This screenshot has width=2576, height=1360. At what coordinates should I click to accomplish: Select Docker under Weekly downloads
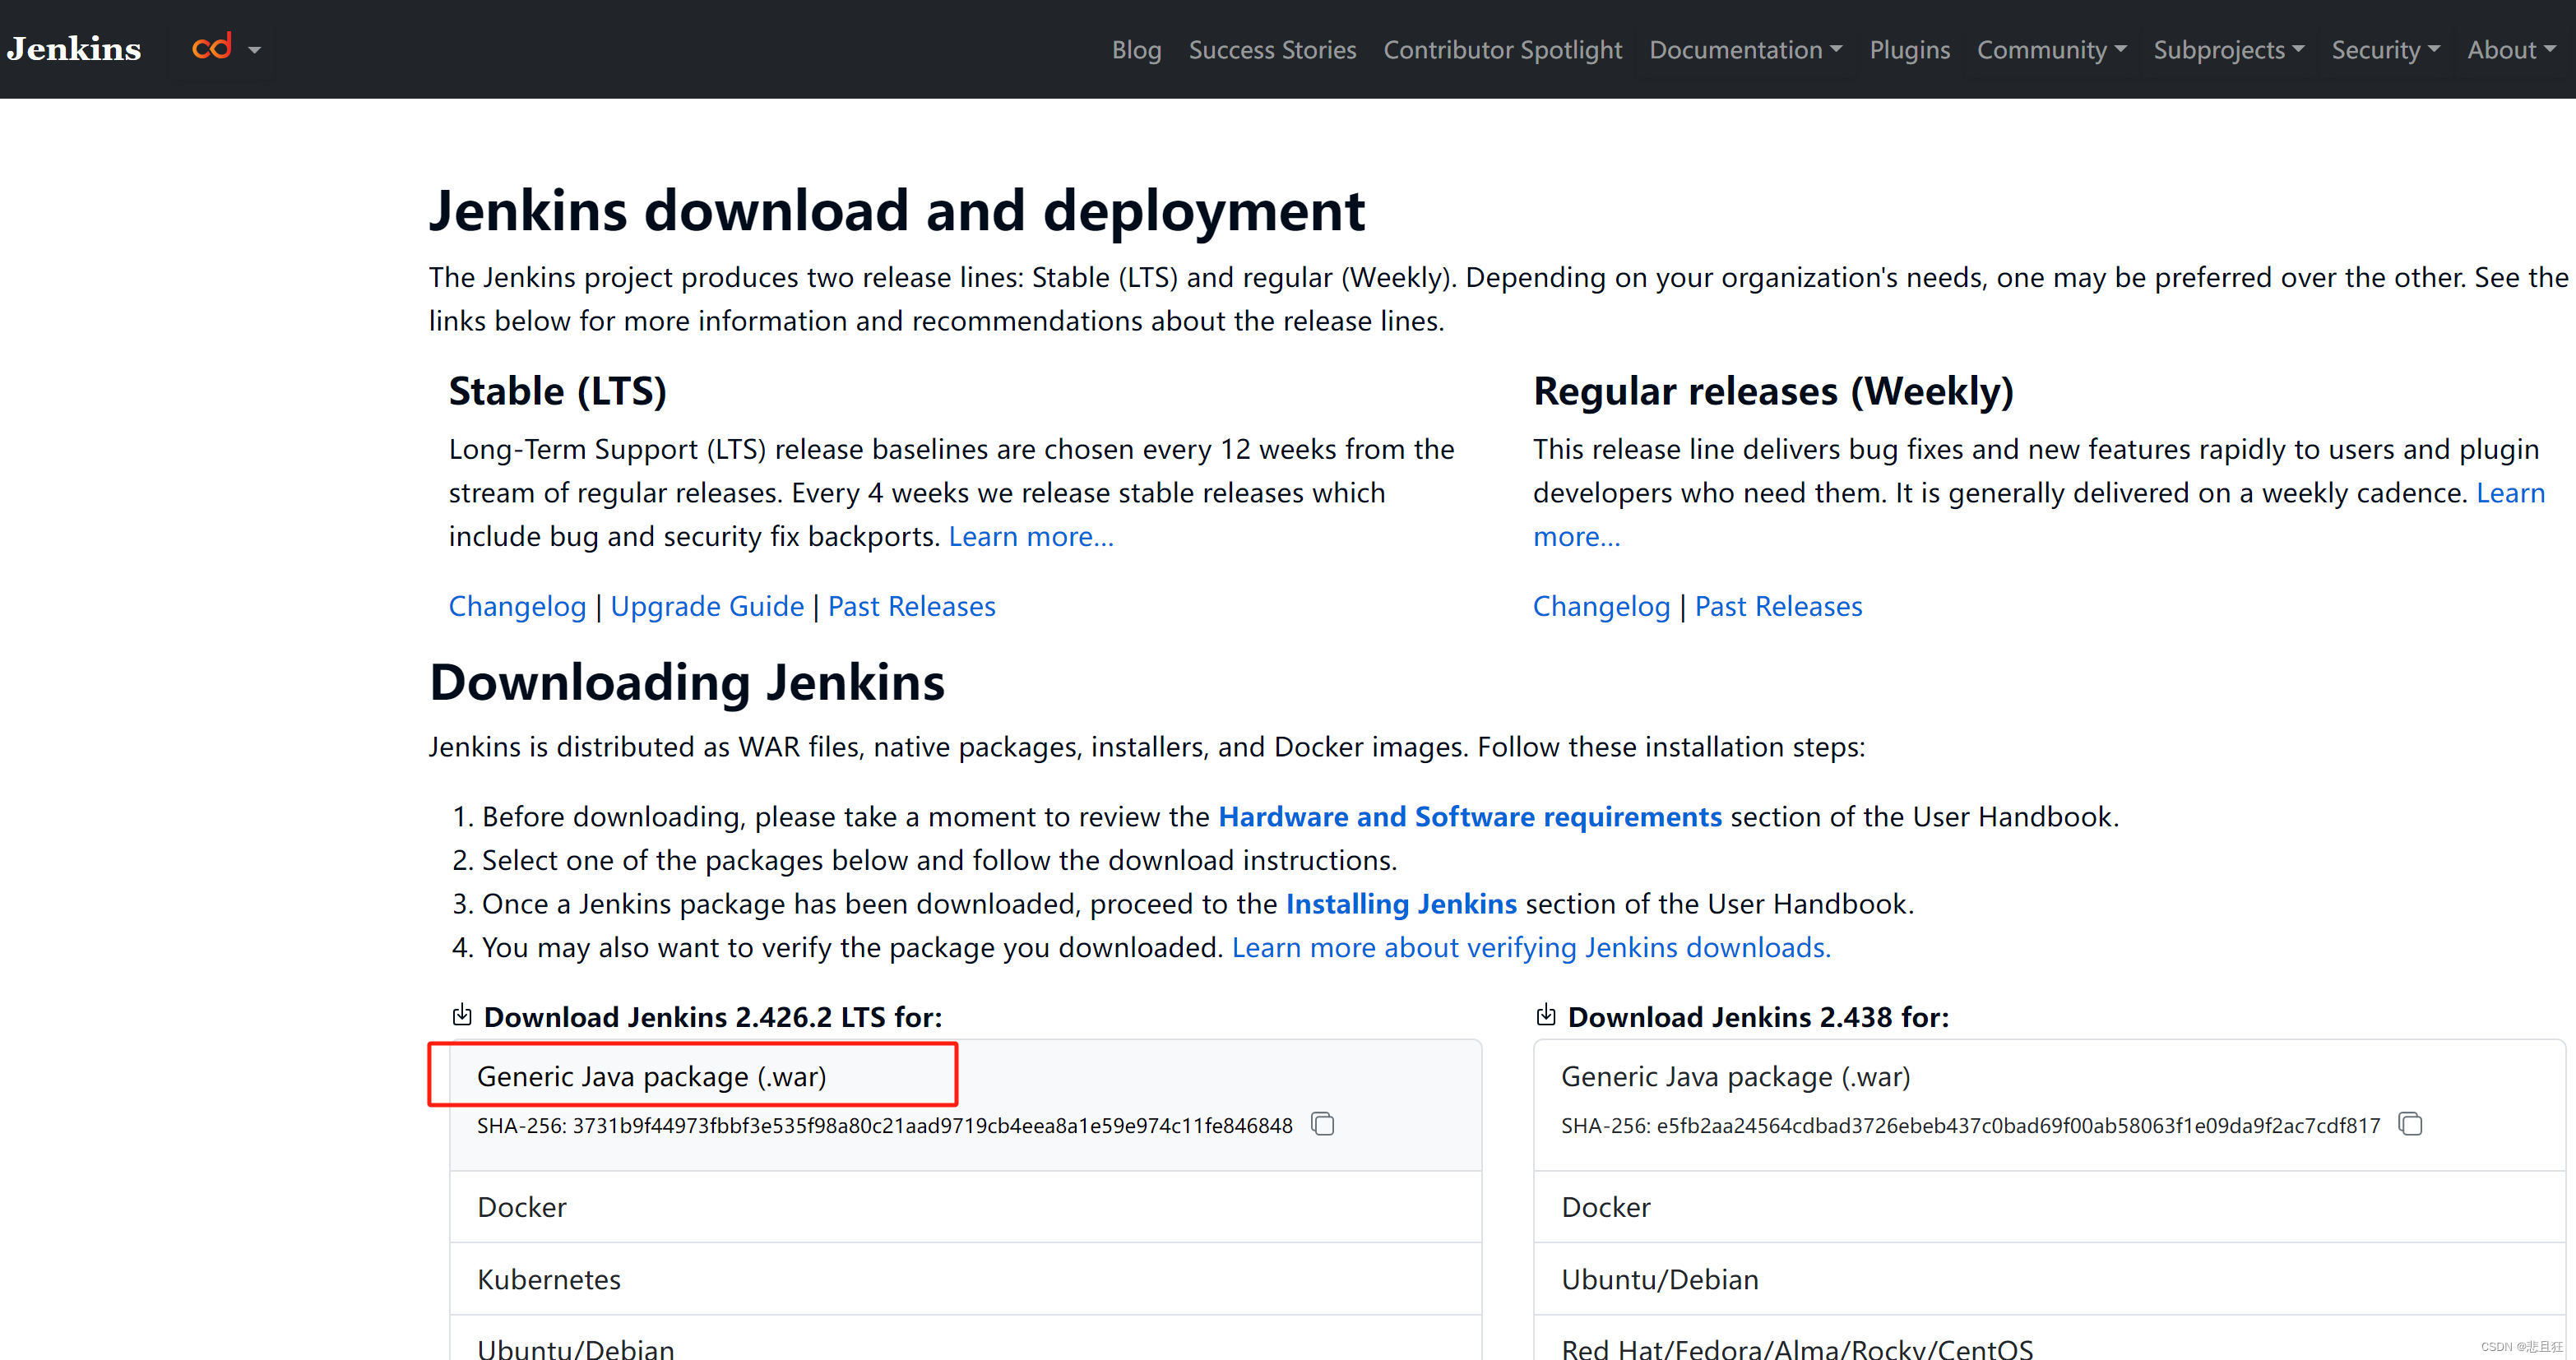[x=2049, y=1207]
